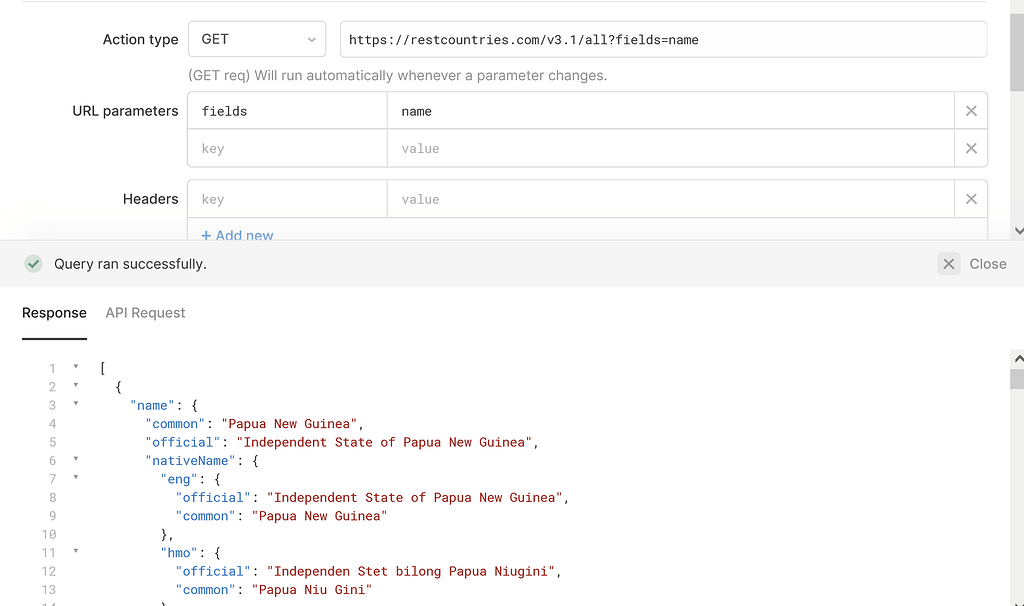The width and height of the screenshot is (1024, 606).
Task: Switch to the API Request tab
Action: pos(145,313)
